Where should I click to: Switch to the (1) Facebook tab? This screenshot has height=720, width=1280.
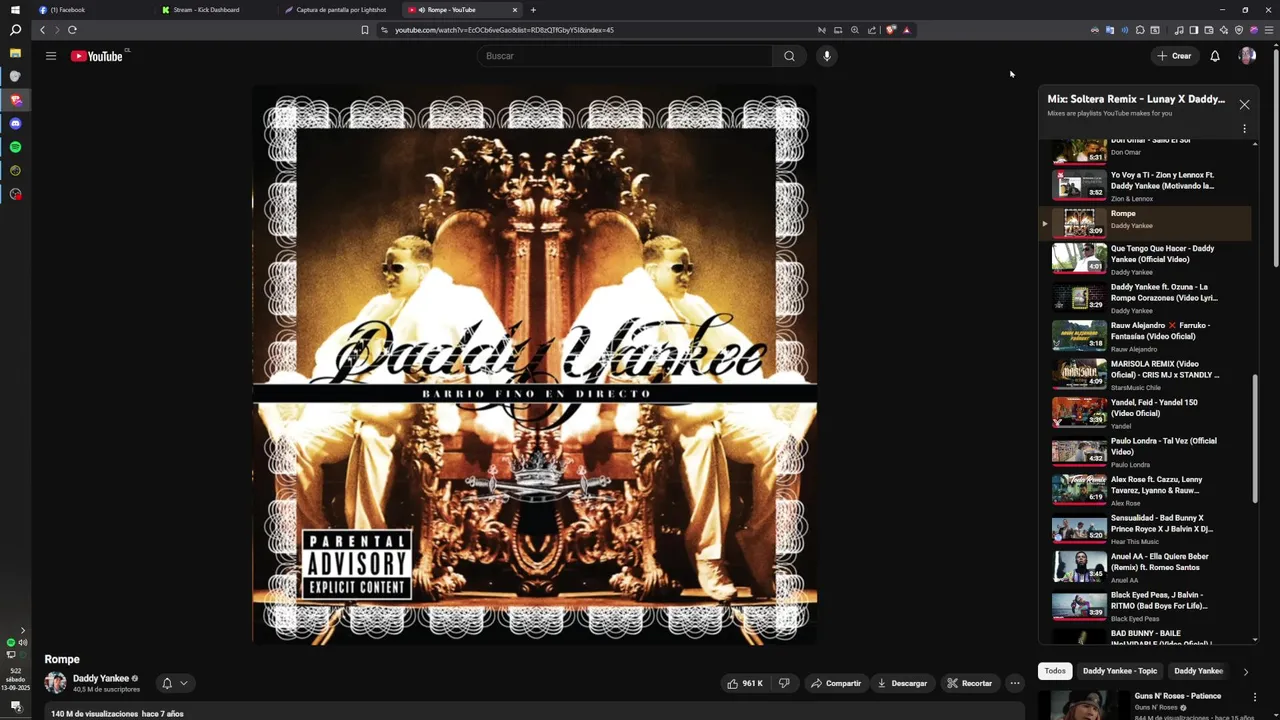93,10
